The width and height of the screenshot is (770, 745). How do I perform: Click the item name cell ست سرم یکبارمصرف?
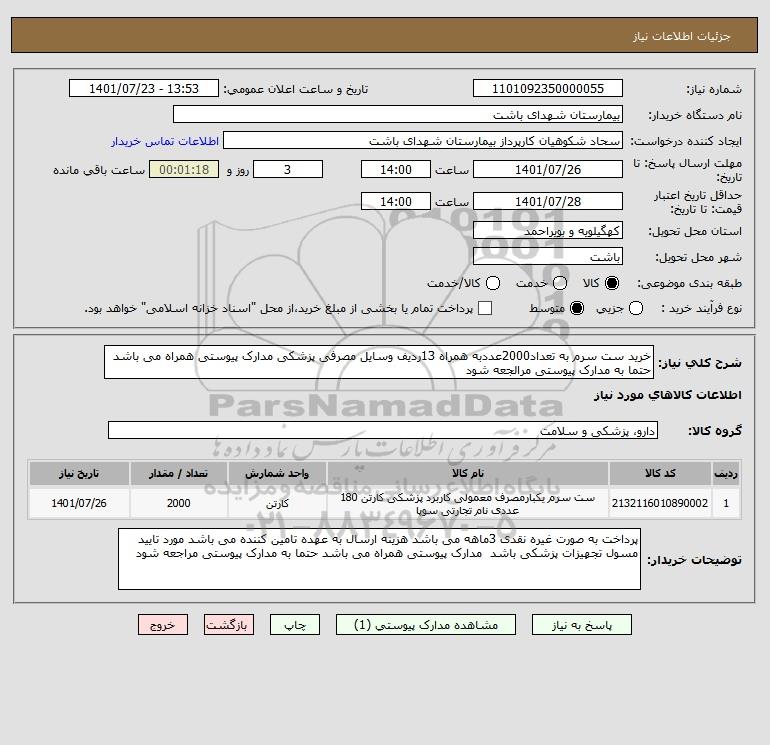pyautogui.click(x=468, y=503)
